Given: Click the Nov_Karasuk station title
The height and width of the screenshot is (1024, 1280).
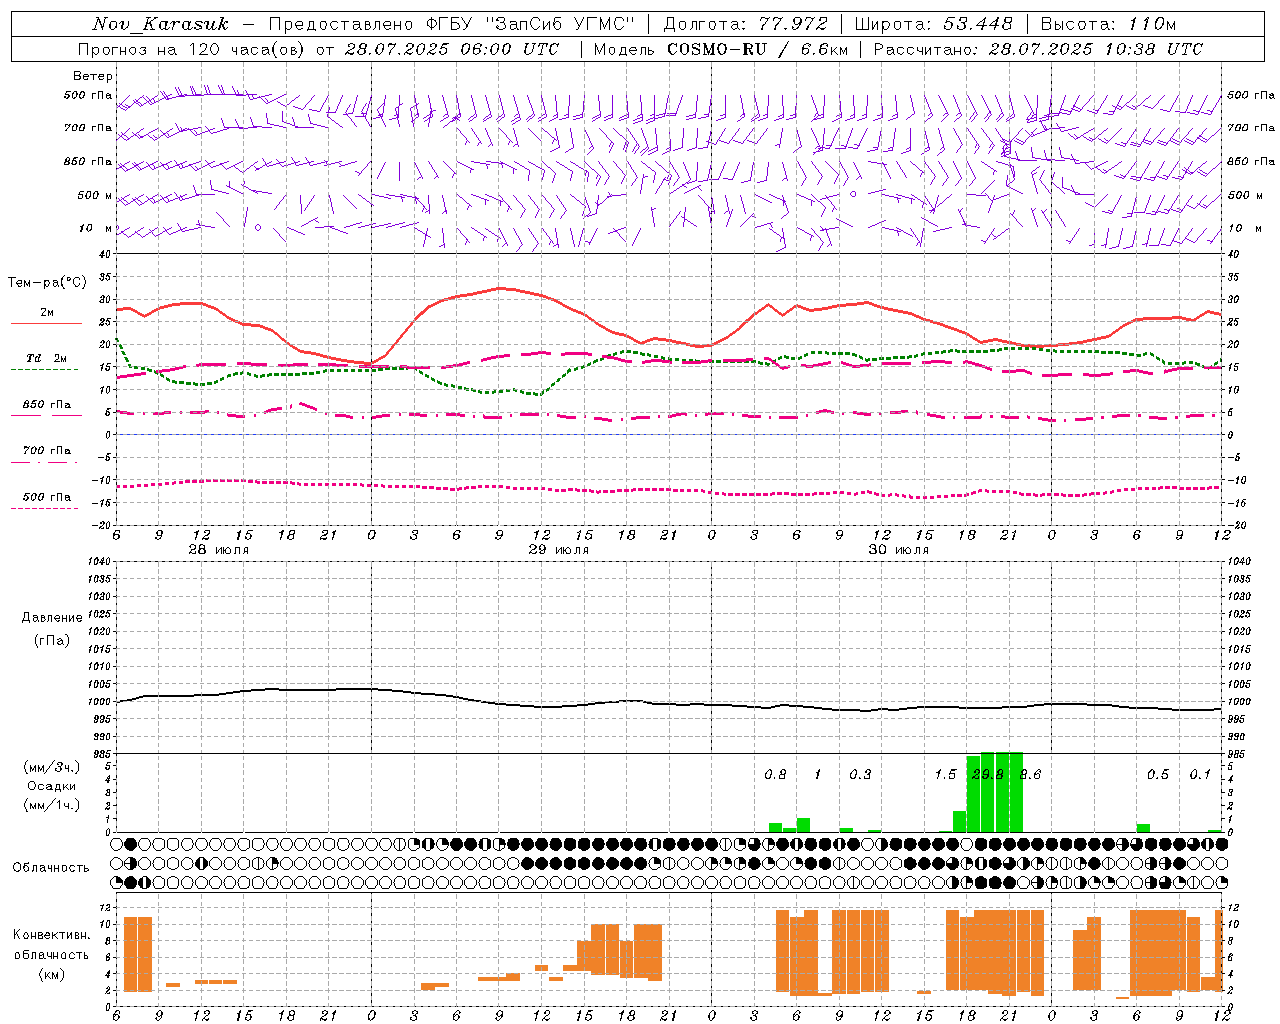Looking at the screenshot, I should coord(161,24).
